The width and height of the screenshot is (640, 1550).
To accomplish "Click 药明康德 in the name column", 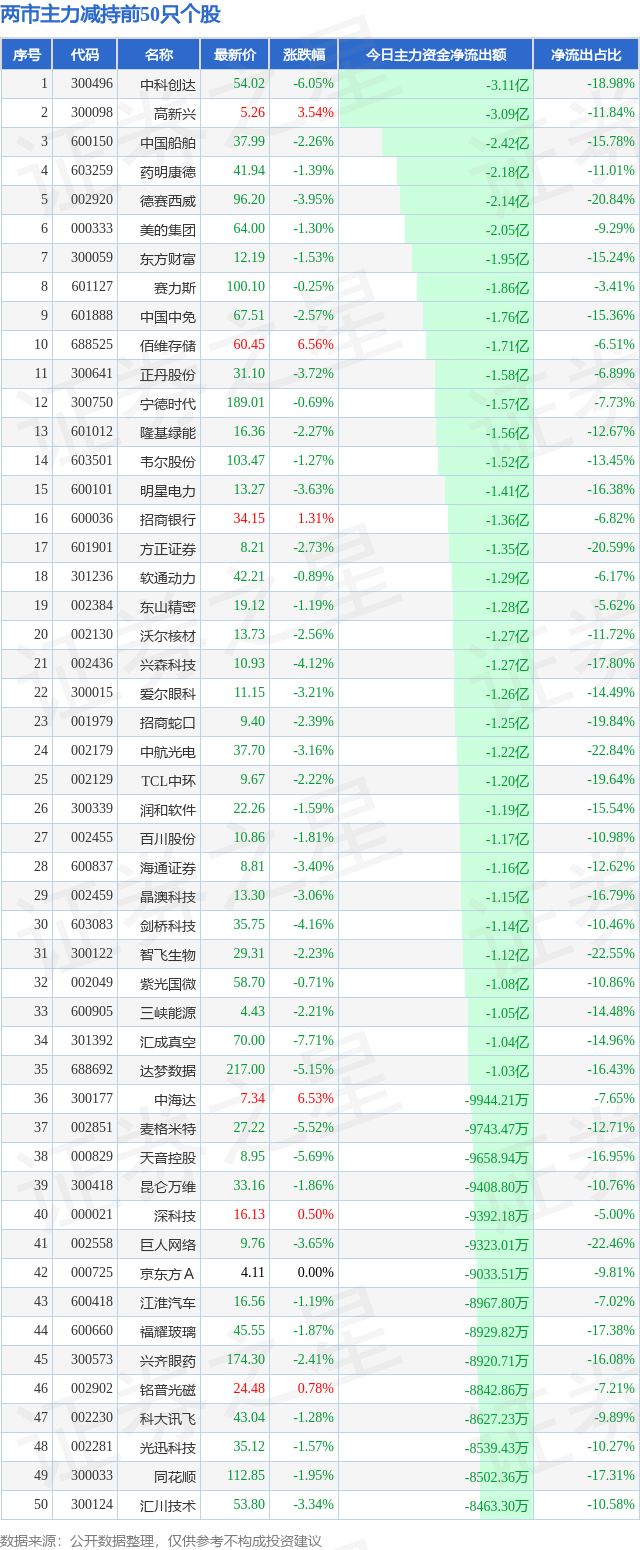I will pyautogui.click(x=168, y=171).
